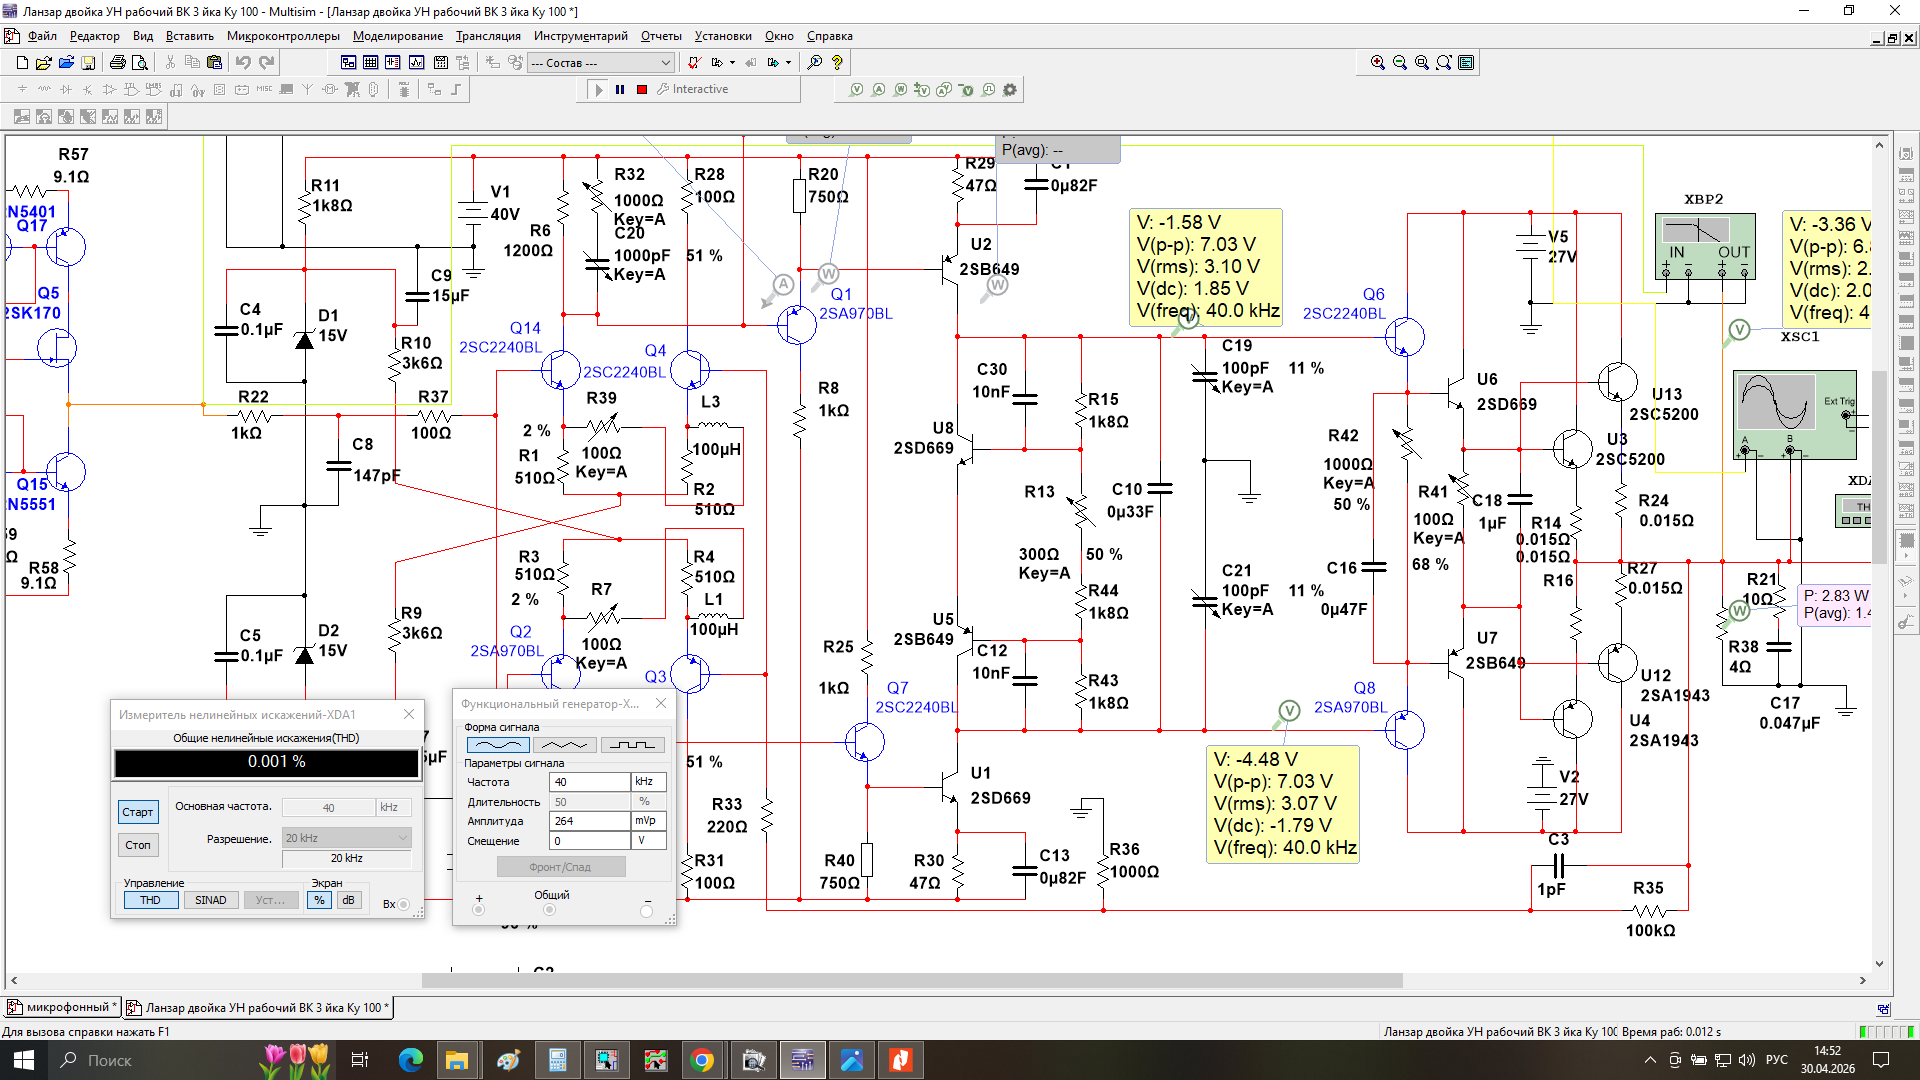Switch to the микрофонный document tab
Image resolution: width=1920 pixels, height=1080 pixels.
(62, 1007)
